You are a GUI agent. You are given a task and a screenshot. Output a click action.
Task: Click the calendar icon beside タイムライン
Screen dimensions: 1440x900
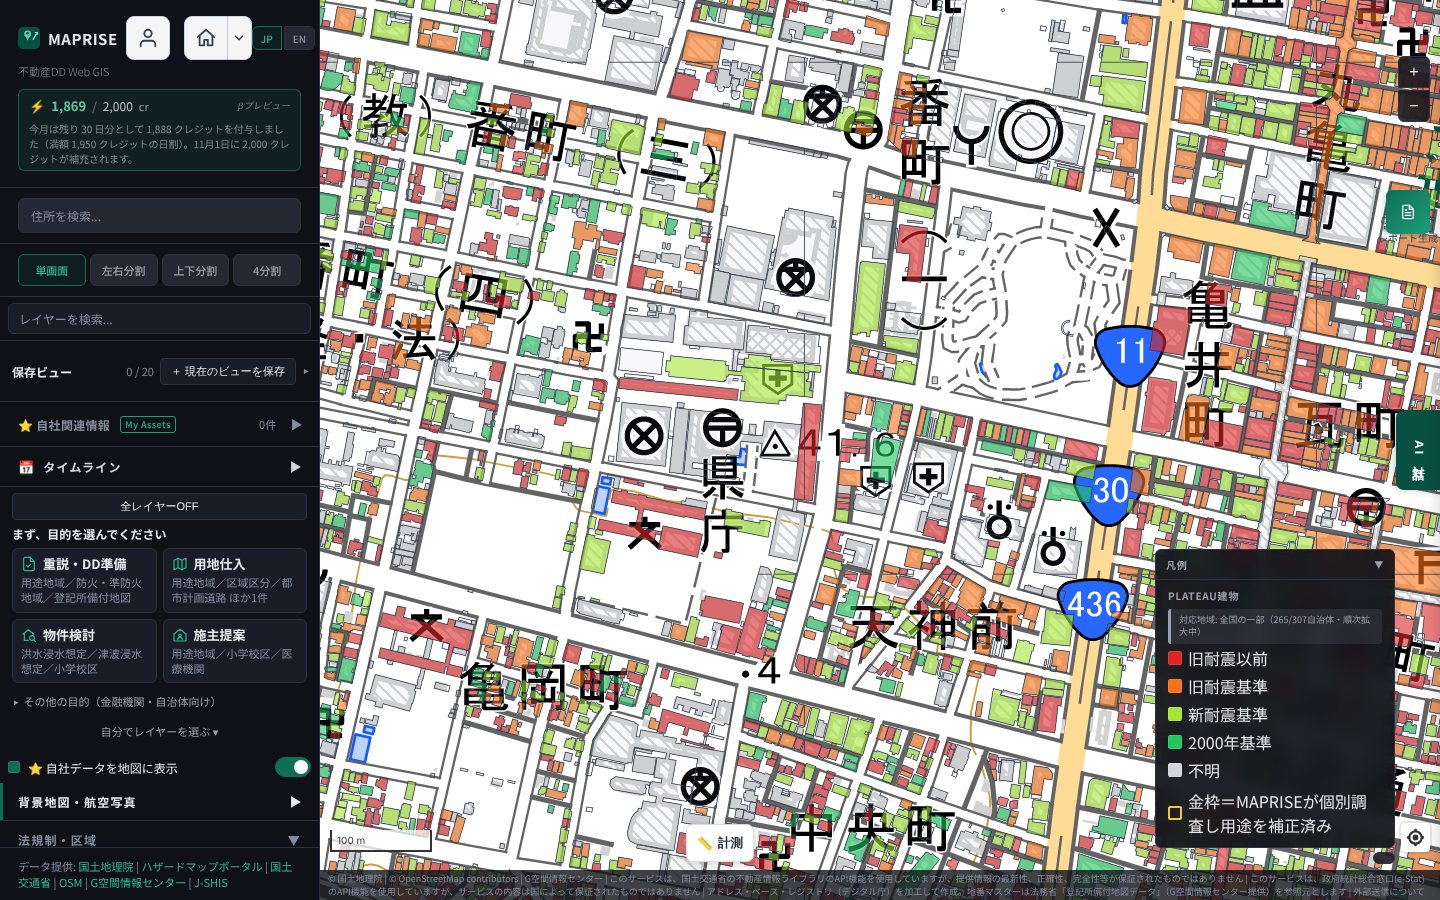pos(26,467)
